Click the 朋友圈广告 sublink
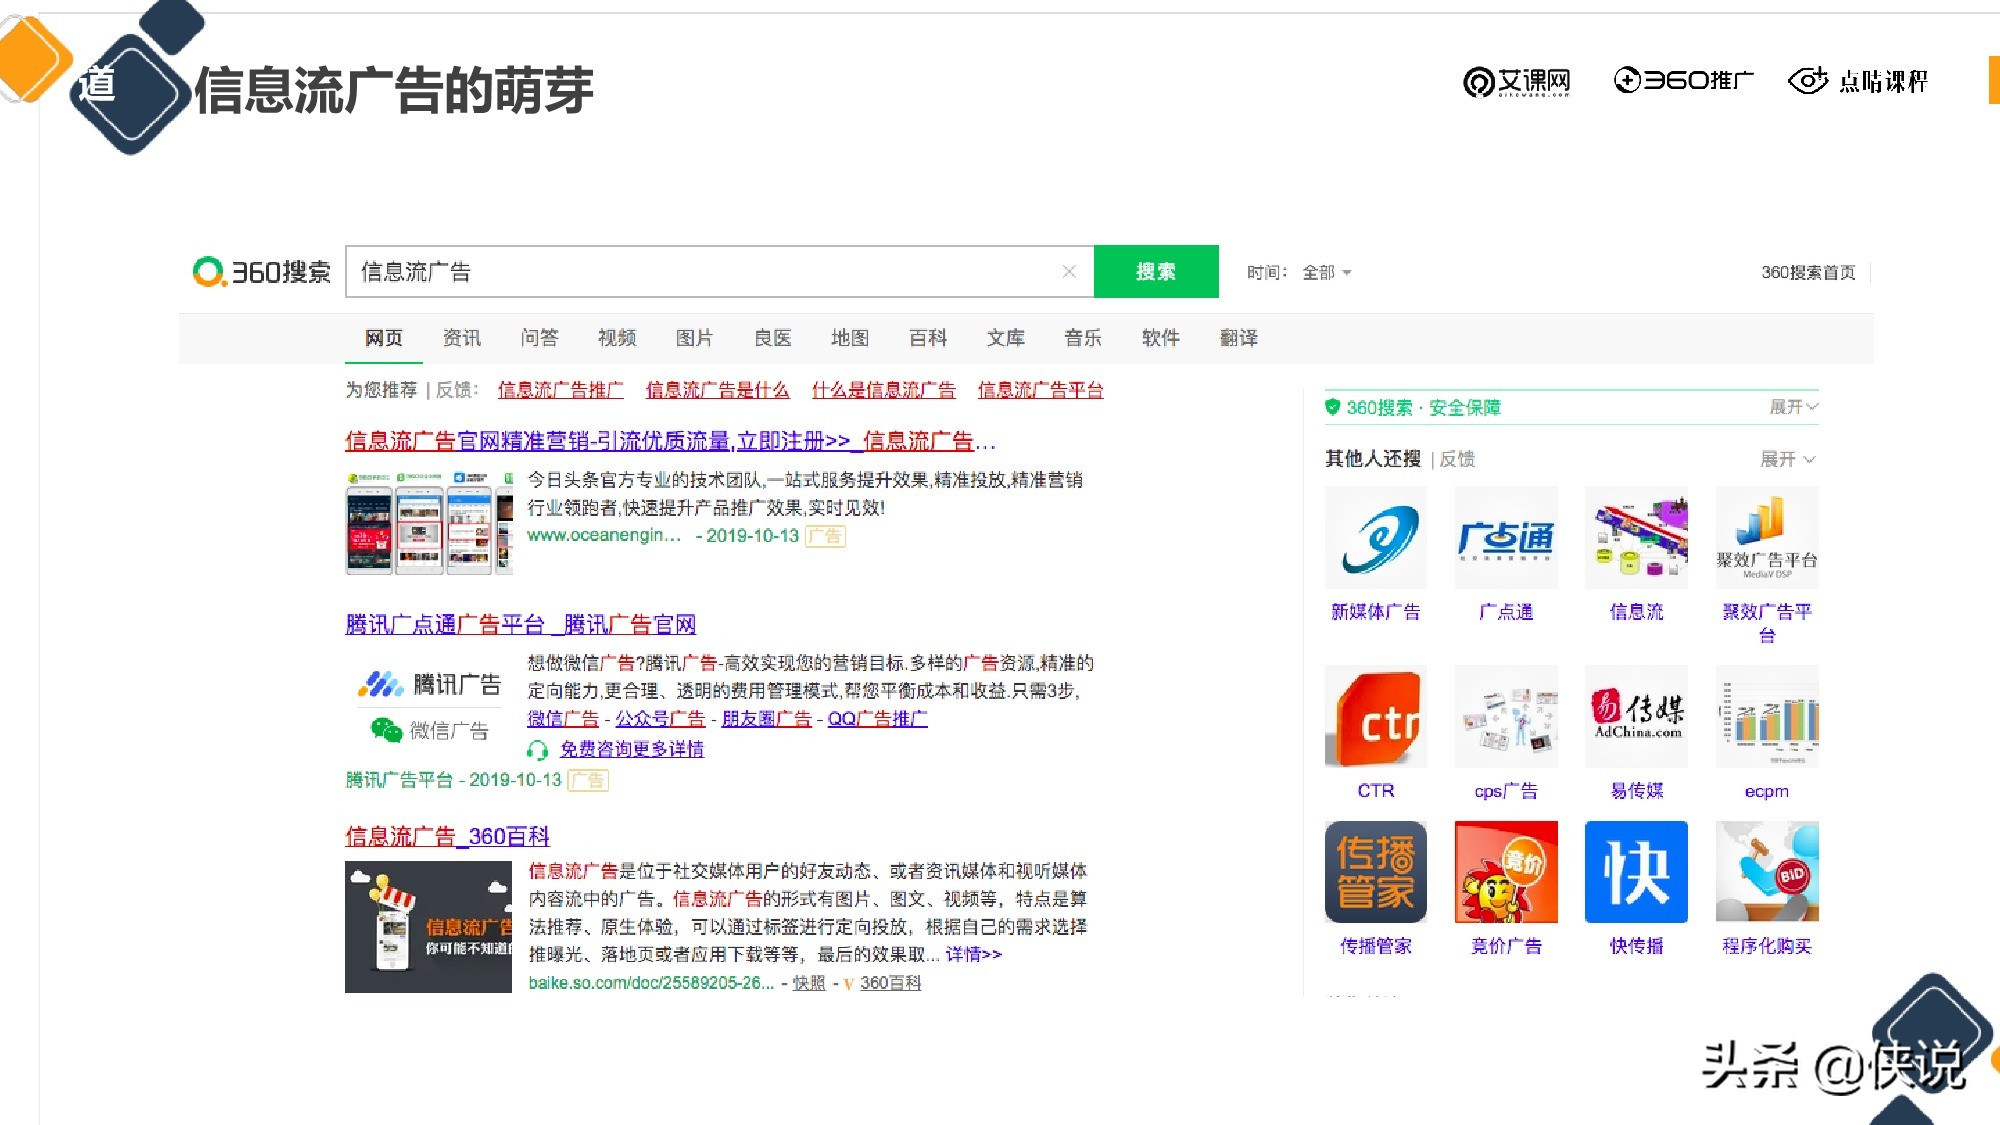This screenshot has height=1125, width=2000. [x=767, y=719]
